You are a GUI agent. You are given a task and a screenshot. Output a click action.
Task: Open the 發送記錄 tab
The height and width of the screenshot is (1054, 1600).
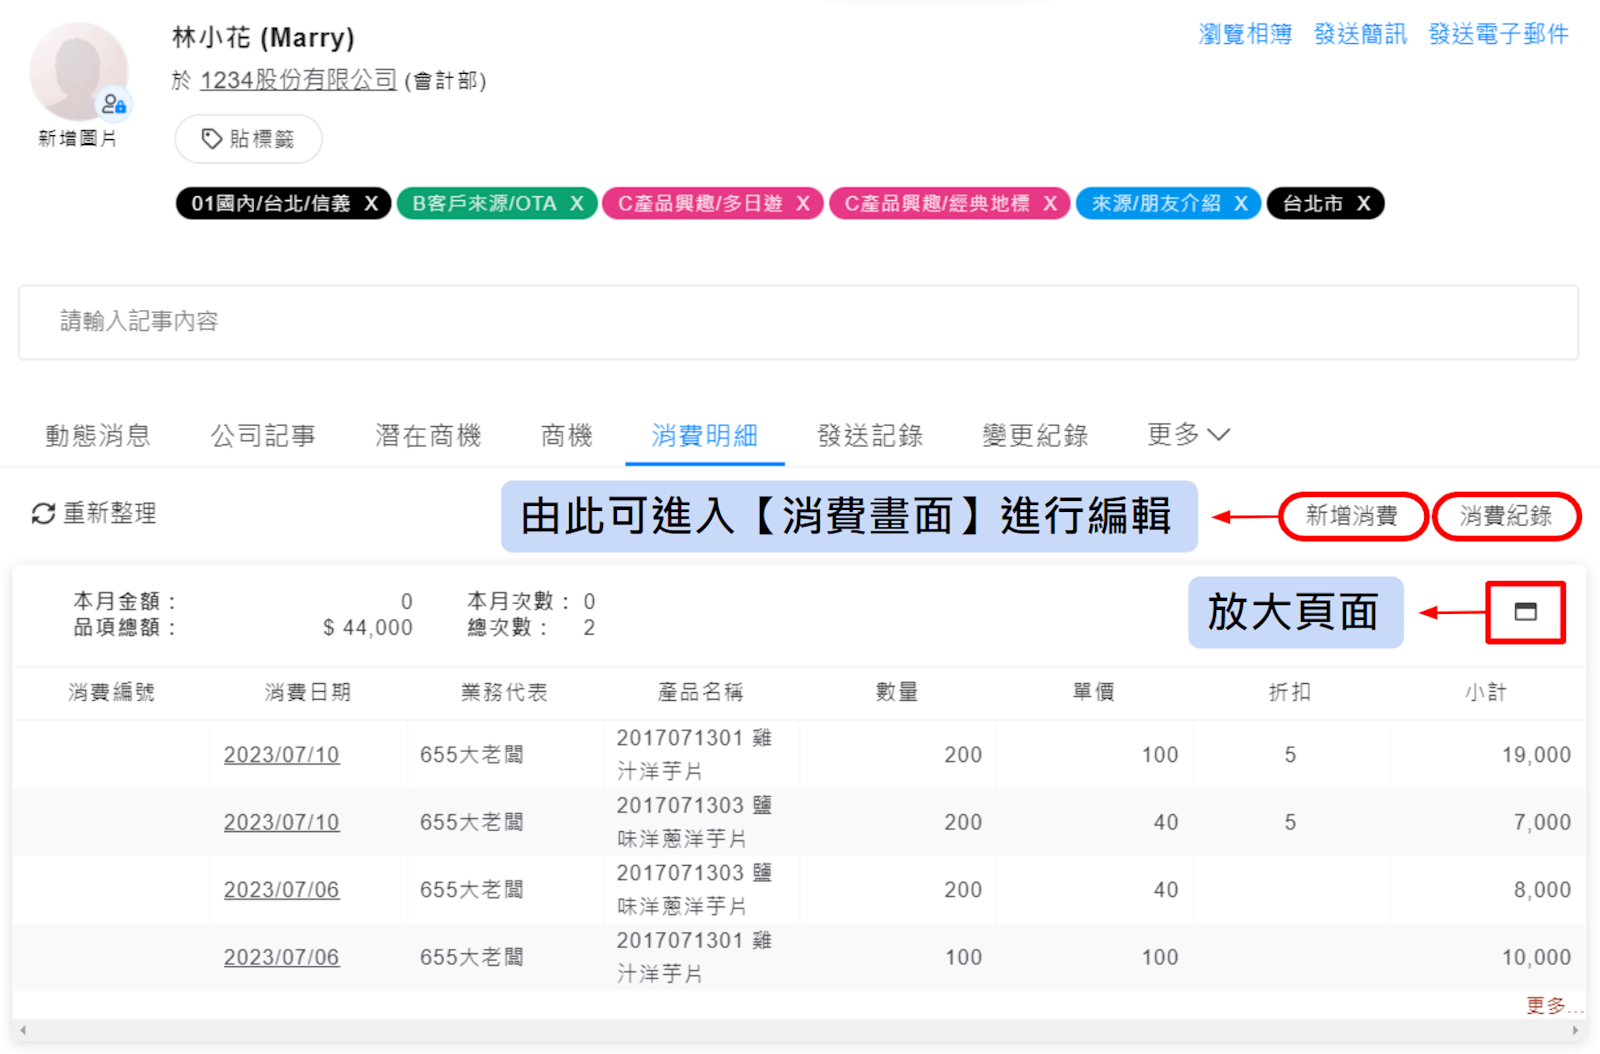869,436
